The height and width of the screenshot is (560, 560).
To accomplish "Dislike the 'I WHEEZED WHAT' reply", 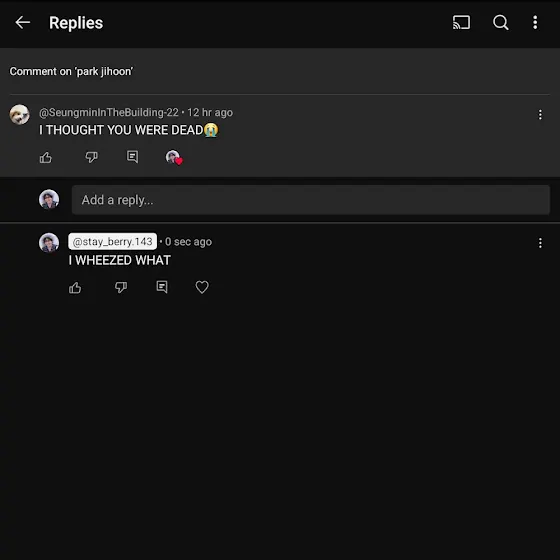I will tap(121, 288).
